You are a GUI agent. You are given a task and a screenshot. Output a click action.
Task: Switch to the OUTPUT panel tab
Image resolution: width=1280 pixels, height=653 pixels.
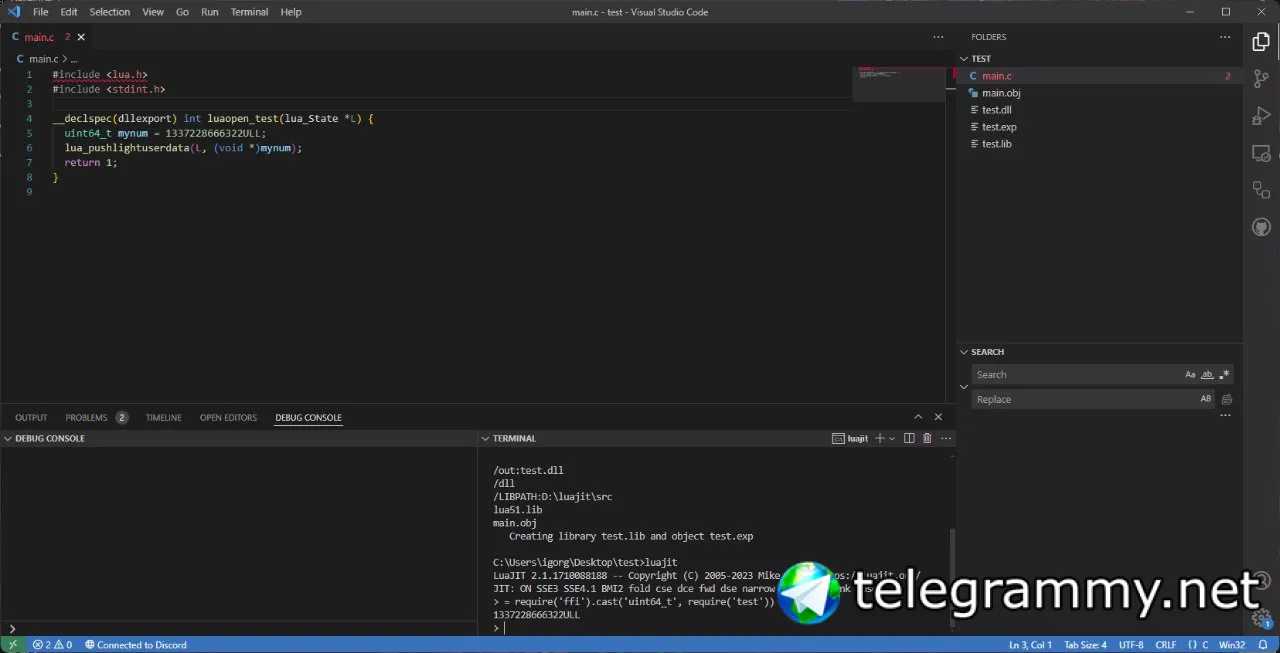[x=31, y=417]
